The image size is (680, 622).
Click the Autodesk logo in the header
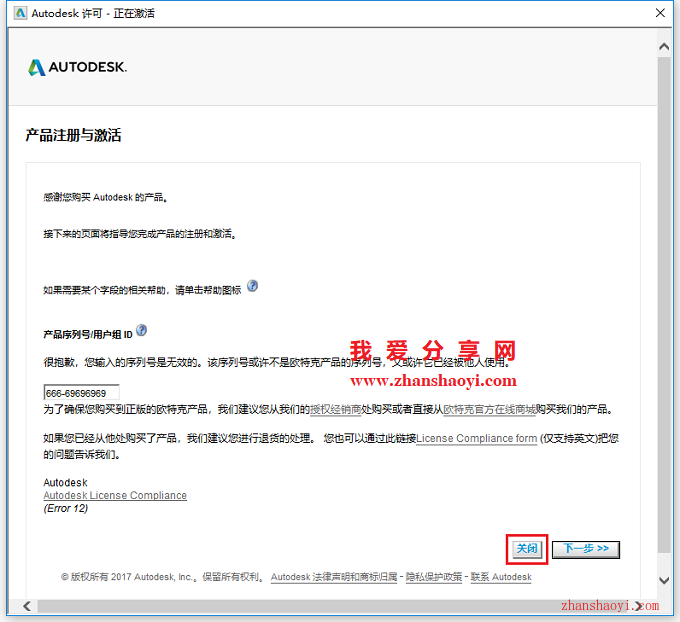tap(78, 67)
